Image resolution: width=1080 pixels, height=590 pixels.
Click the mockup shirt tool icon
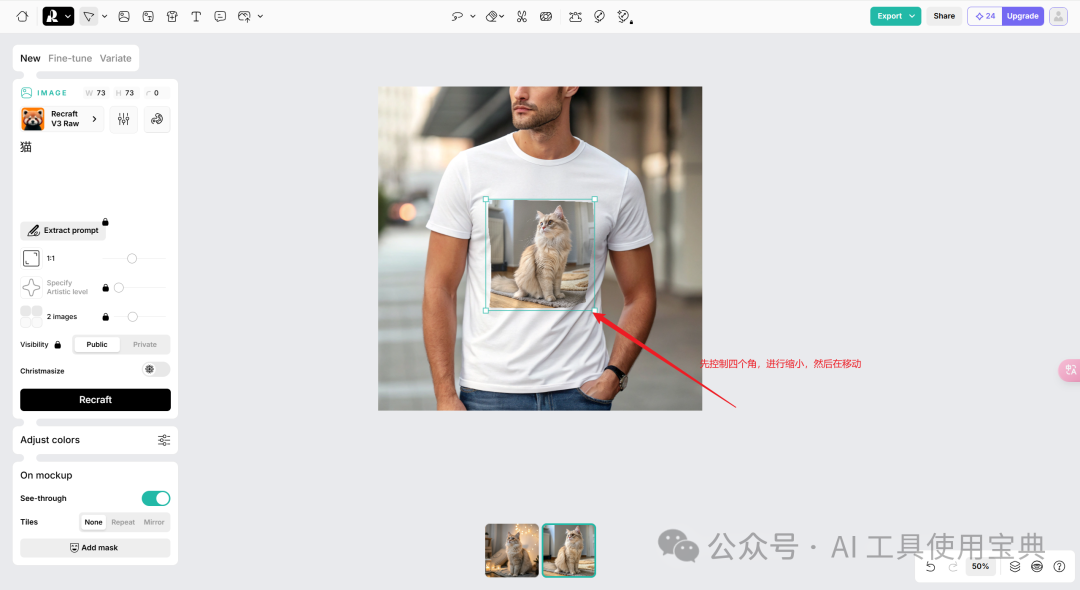tap(172, 16)
